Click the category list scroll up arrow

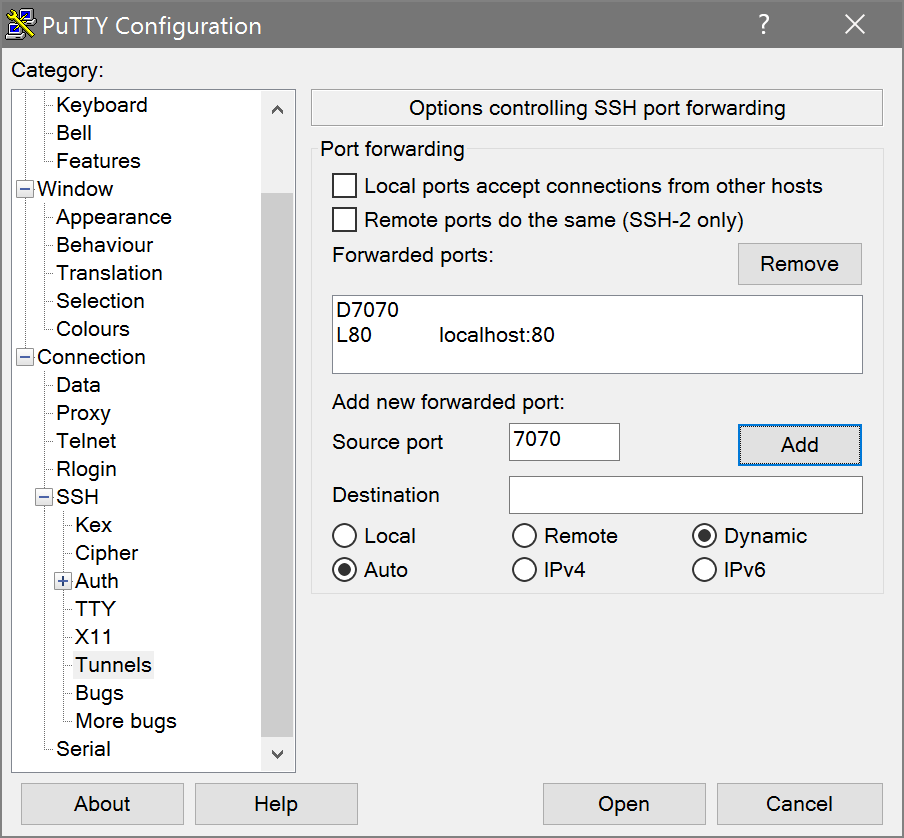click(277, 110)
